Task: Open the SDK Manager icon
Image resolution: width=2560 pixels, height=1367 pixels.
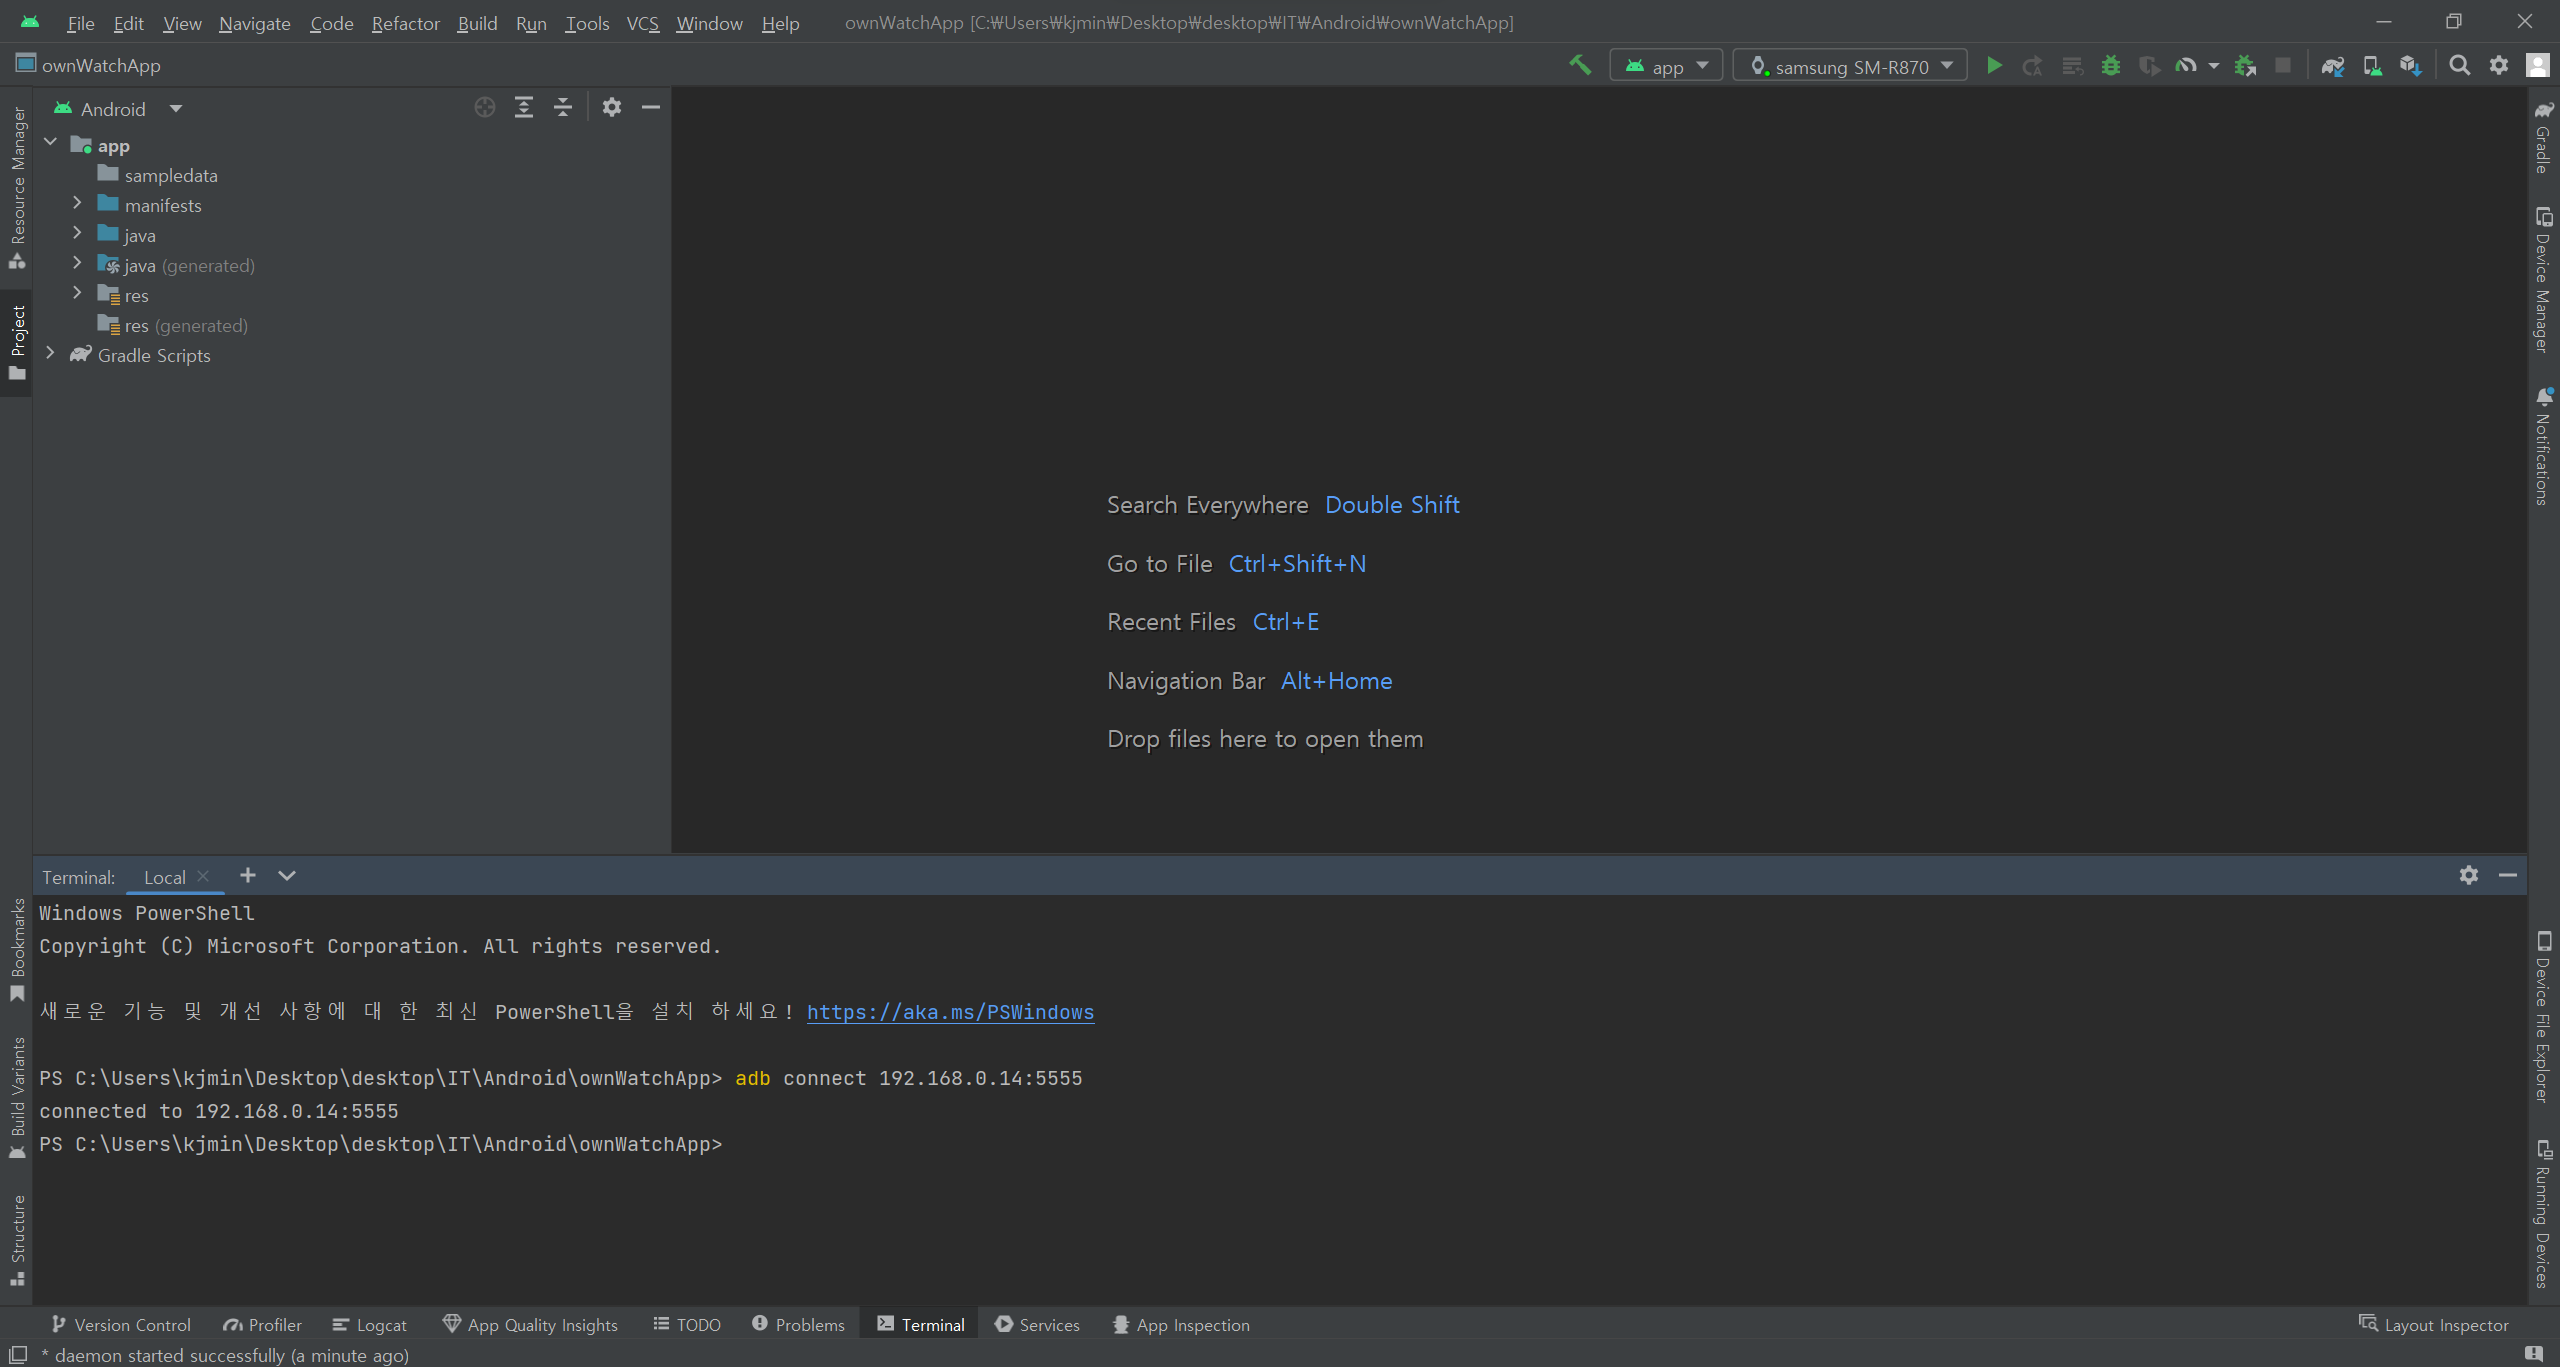Action: point(2410,66)
